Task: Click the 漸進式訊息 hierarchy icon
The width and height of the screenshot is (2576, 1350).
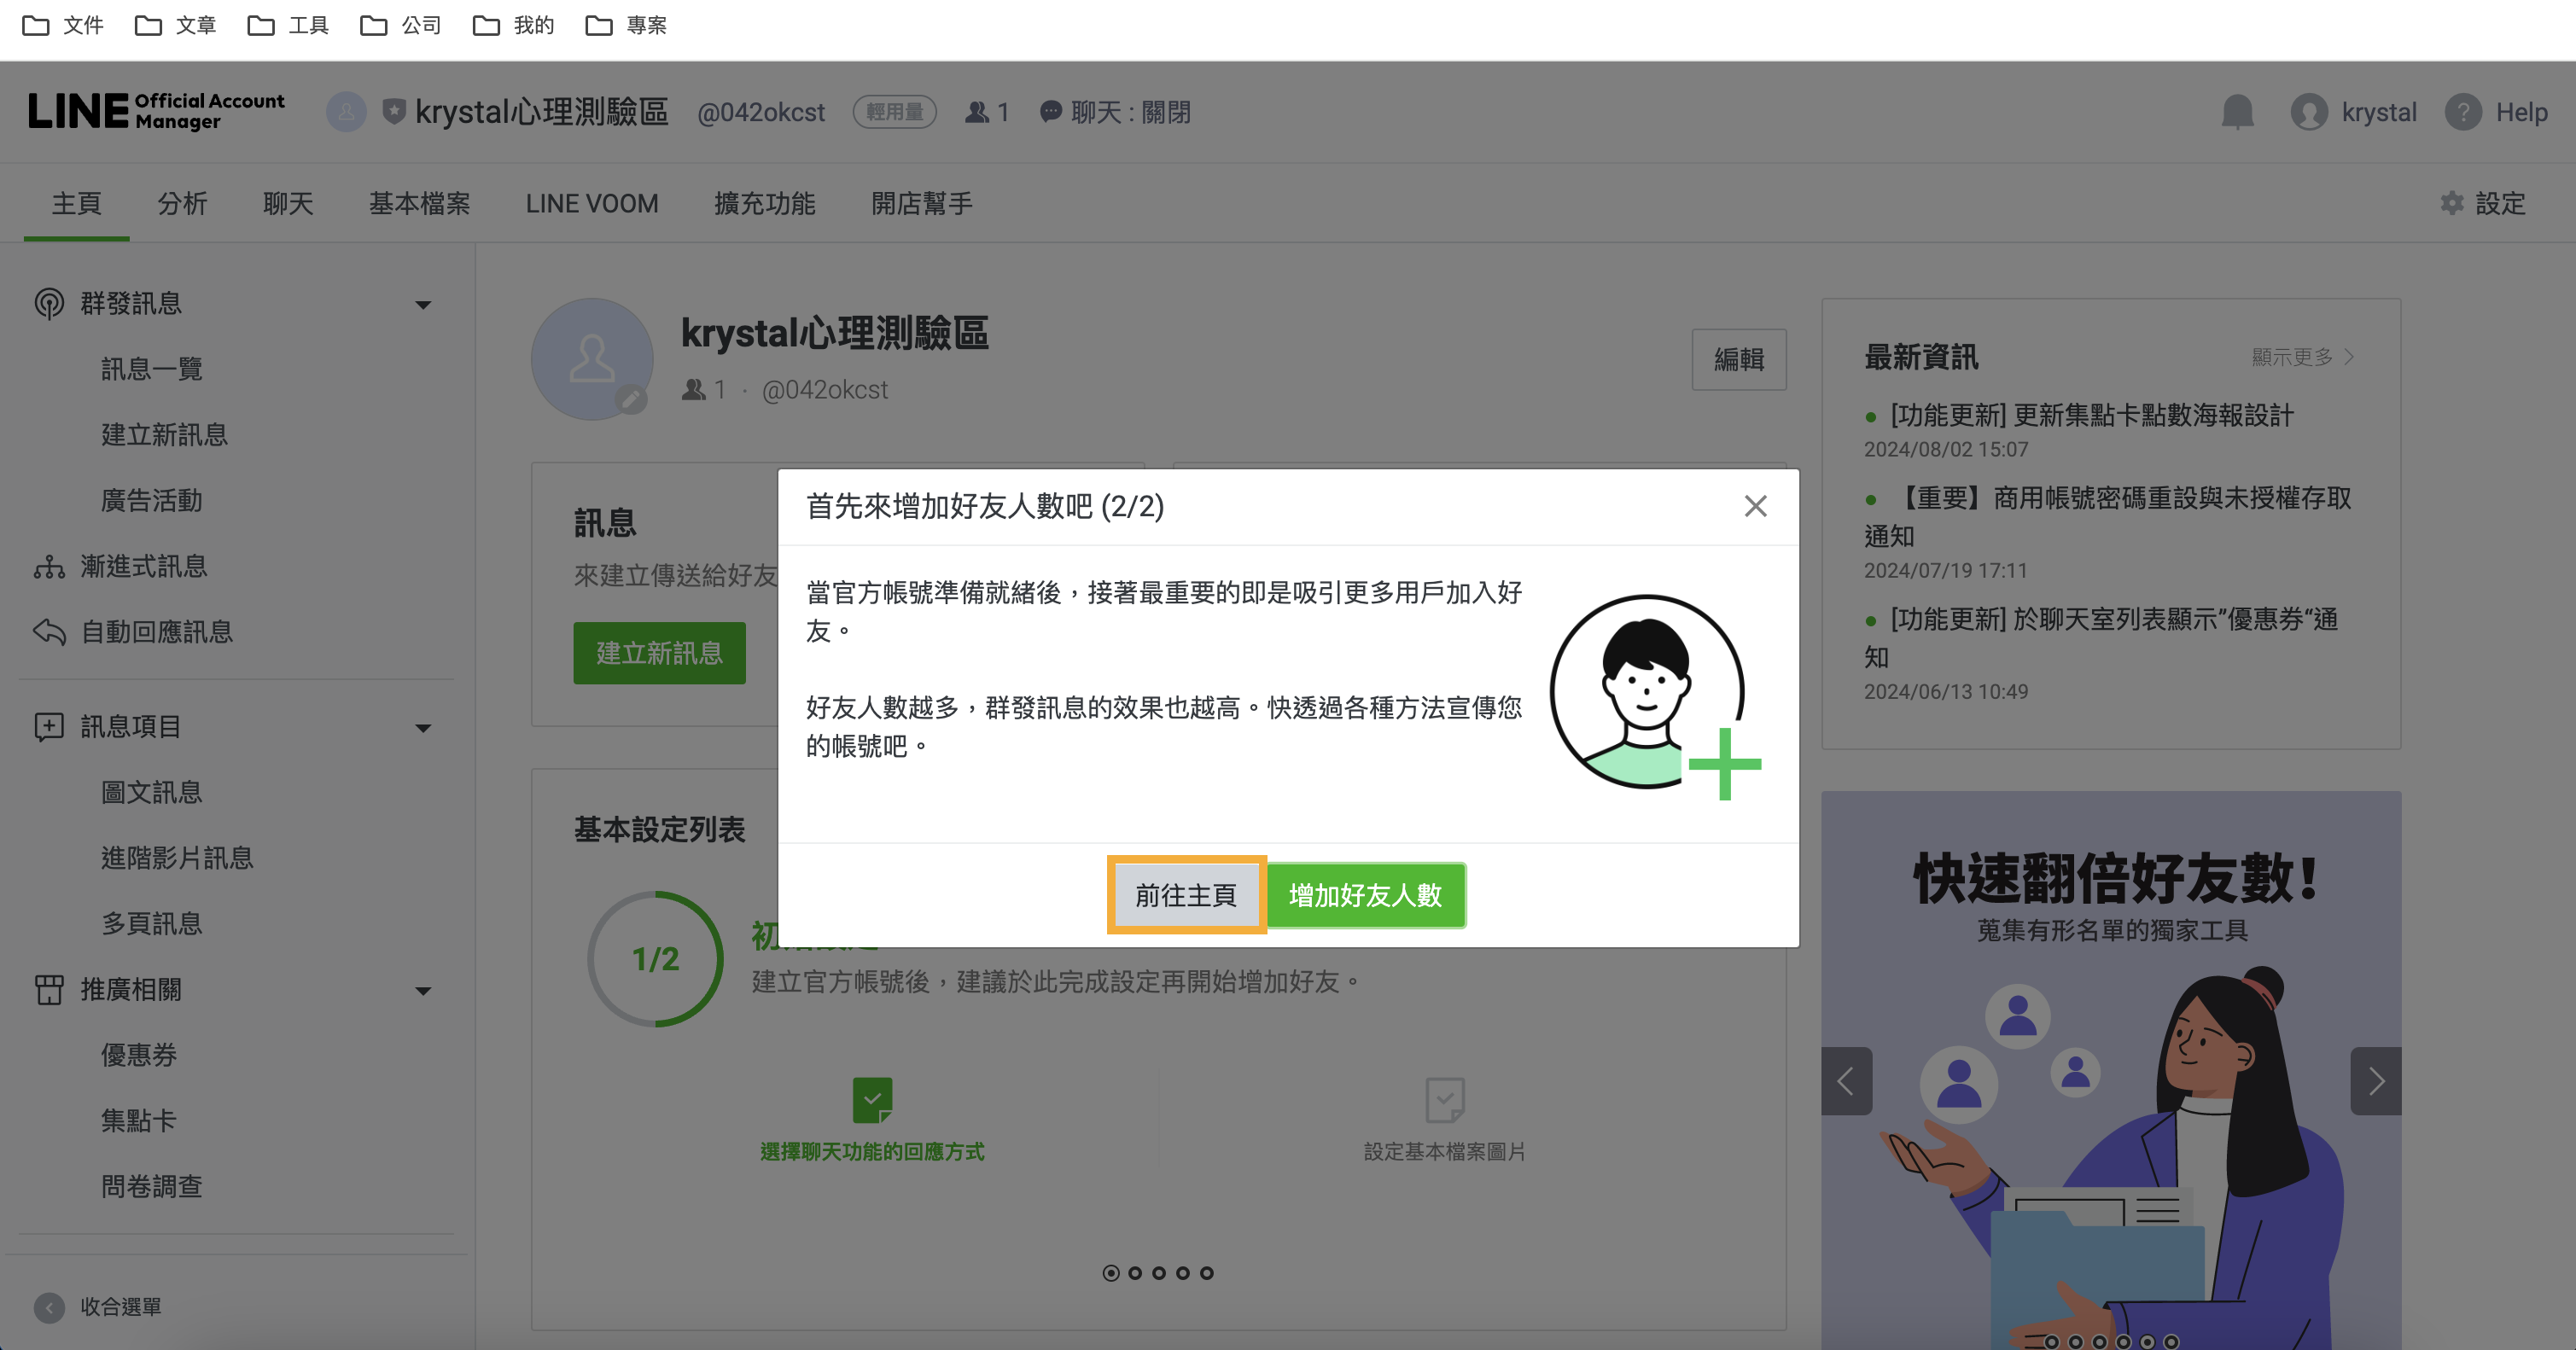Action: [x=49, y=567]
